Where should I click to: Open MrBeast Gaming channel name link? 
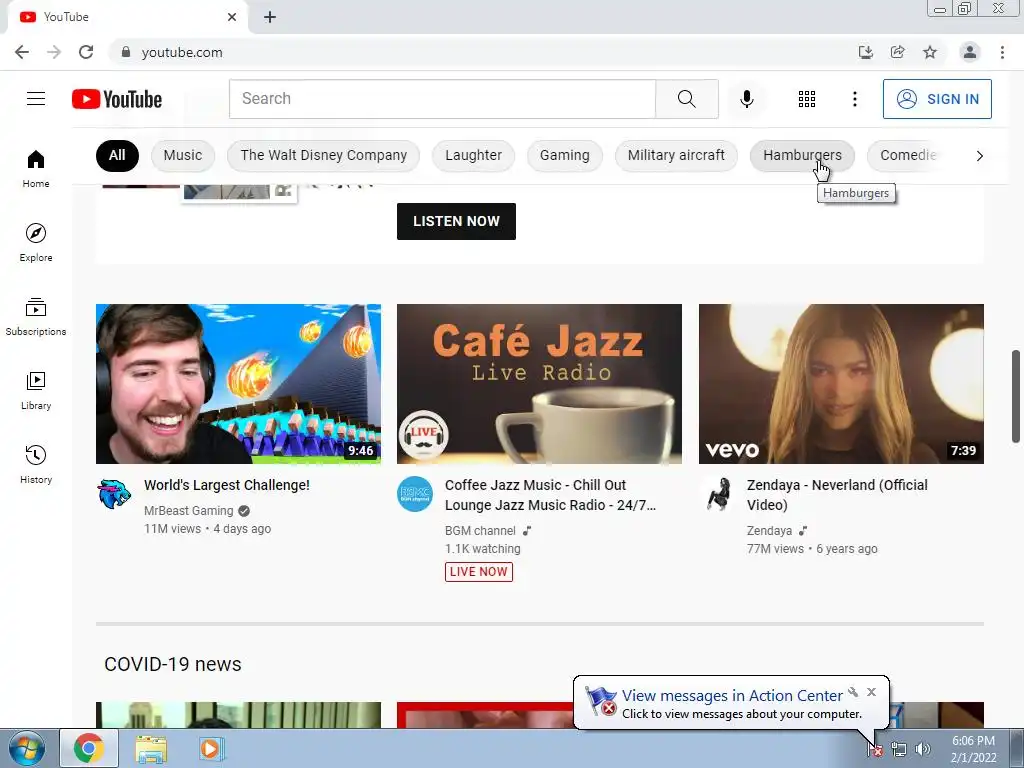(188, 511)
